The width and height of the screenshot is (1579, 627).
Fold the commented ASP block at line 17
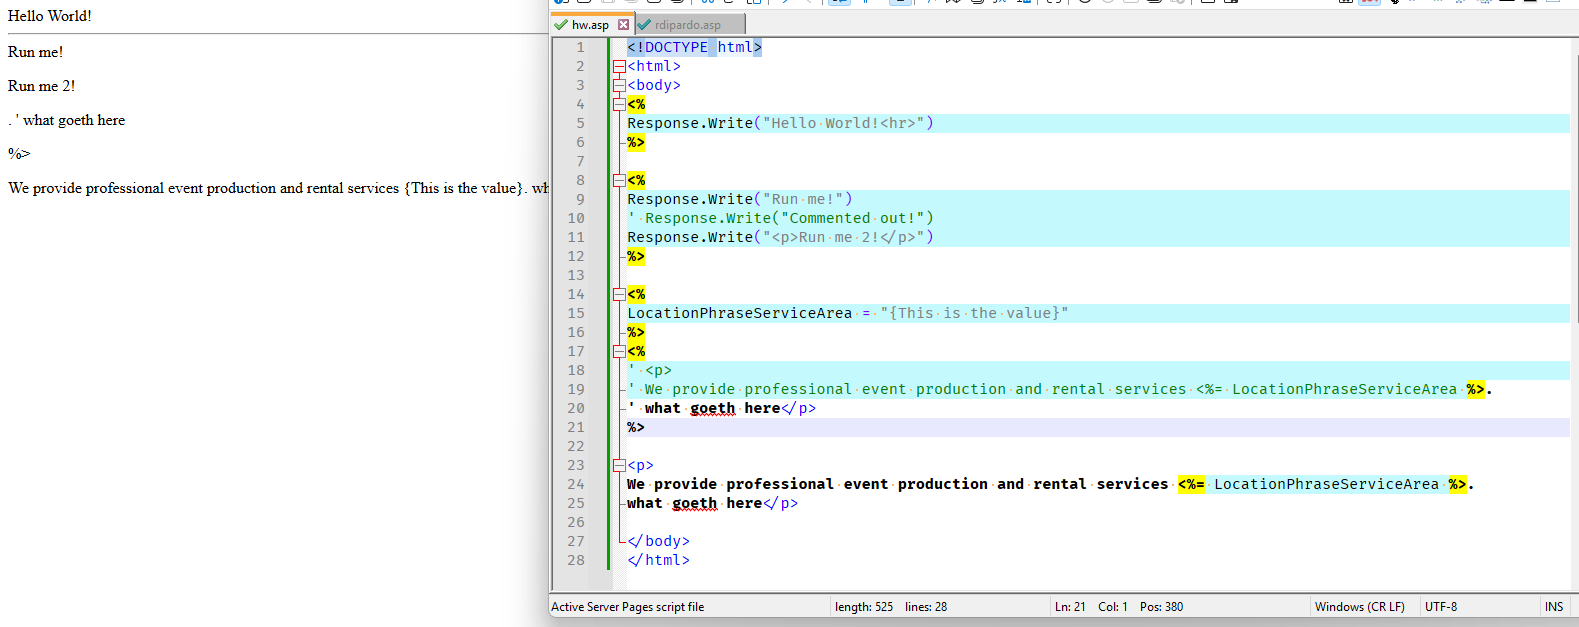pyautogui.click(x=619, y=352)
